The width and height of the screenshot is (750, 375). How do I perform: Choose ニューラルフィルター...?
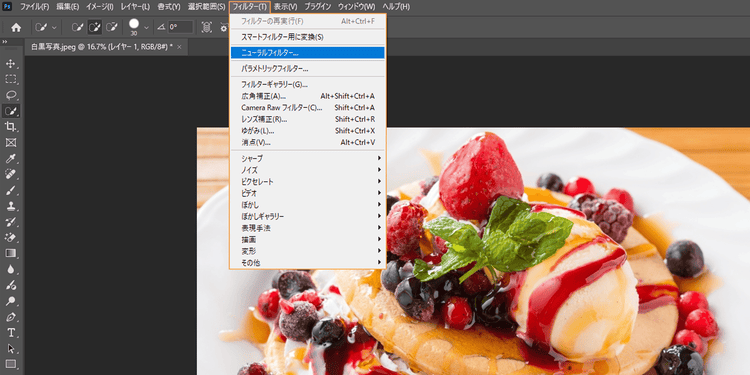point(307,53)
